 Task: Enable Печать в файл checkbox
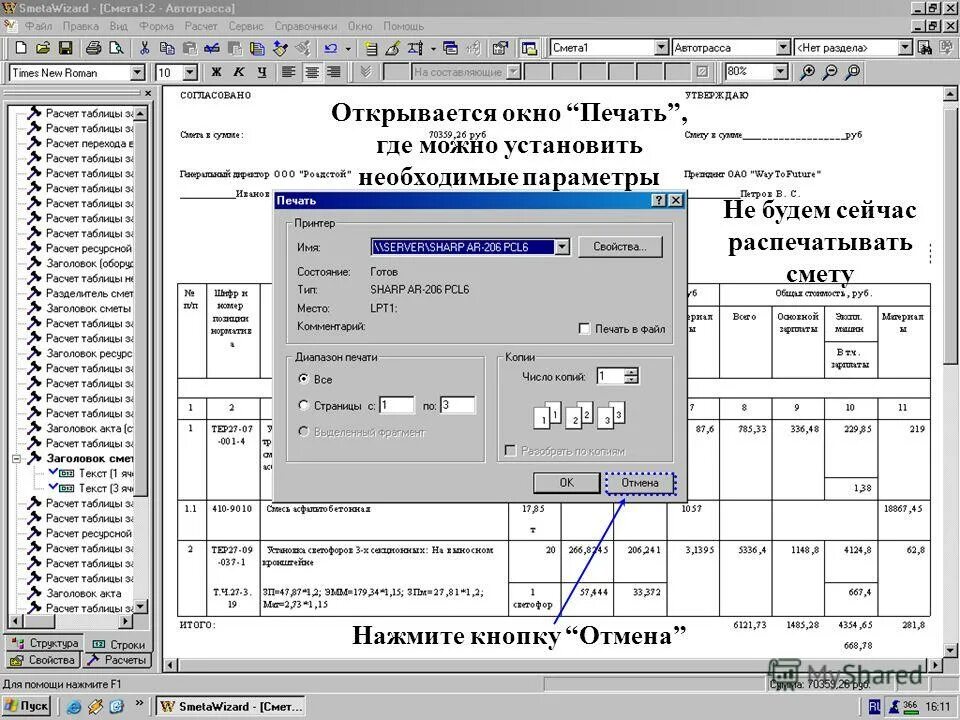[585, 326]
